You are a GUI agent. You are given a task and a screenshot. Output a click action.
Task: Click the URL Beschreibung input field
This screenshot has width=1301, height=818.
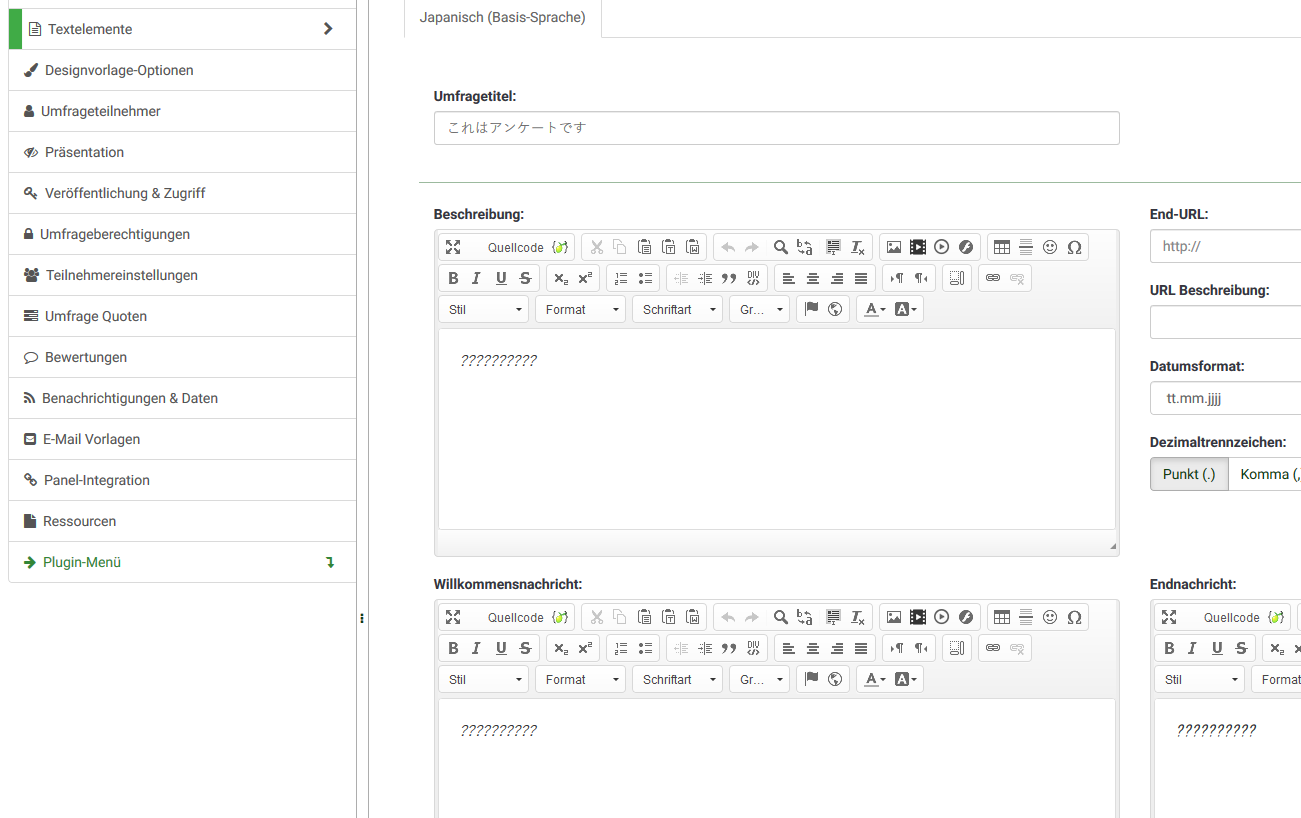pyautogui.click(x=1225, y=322)
